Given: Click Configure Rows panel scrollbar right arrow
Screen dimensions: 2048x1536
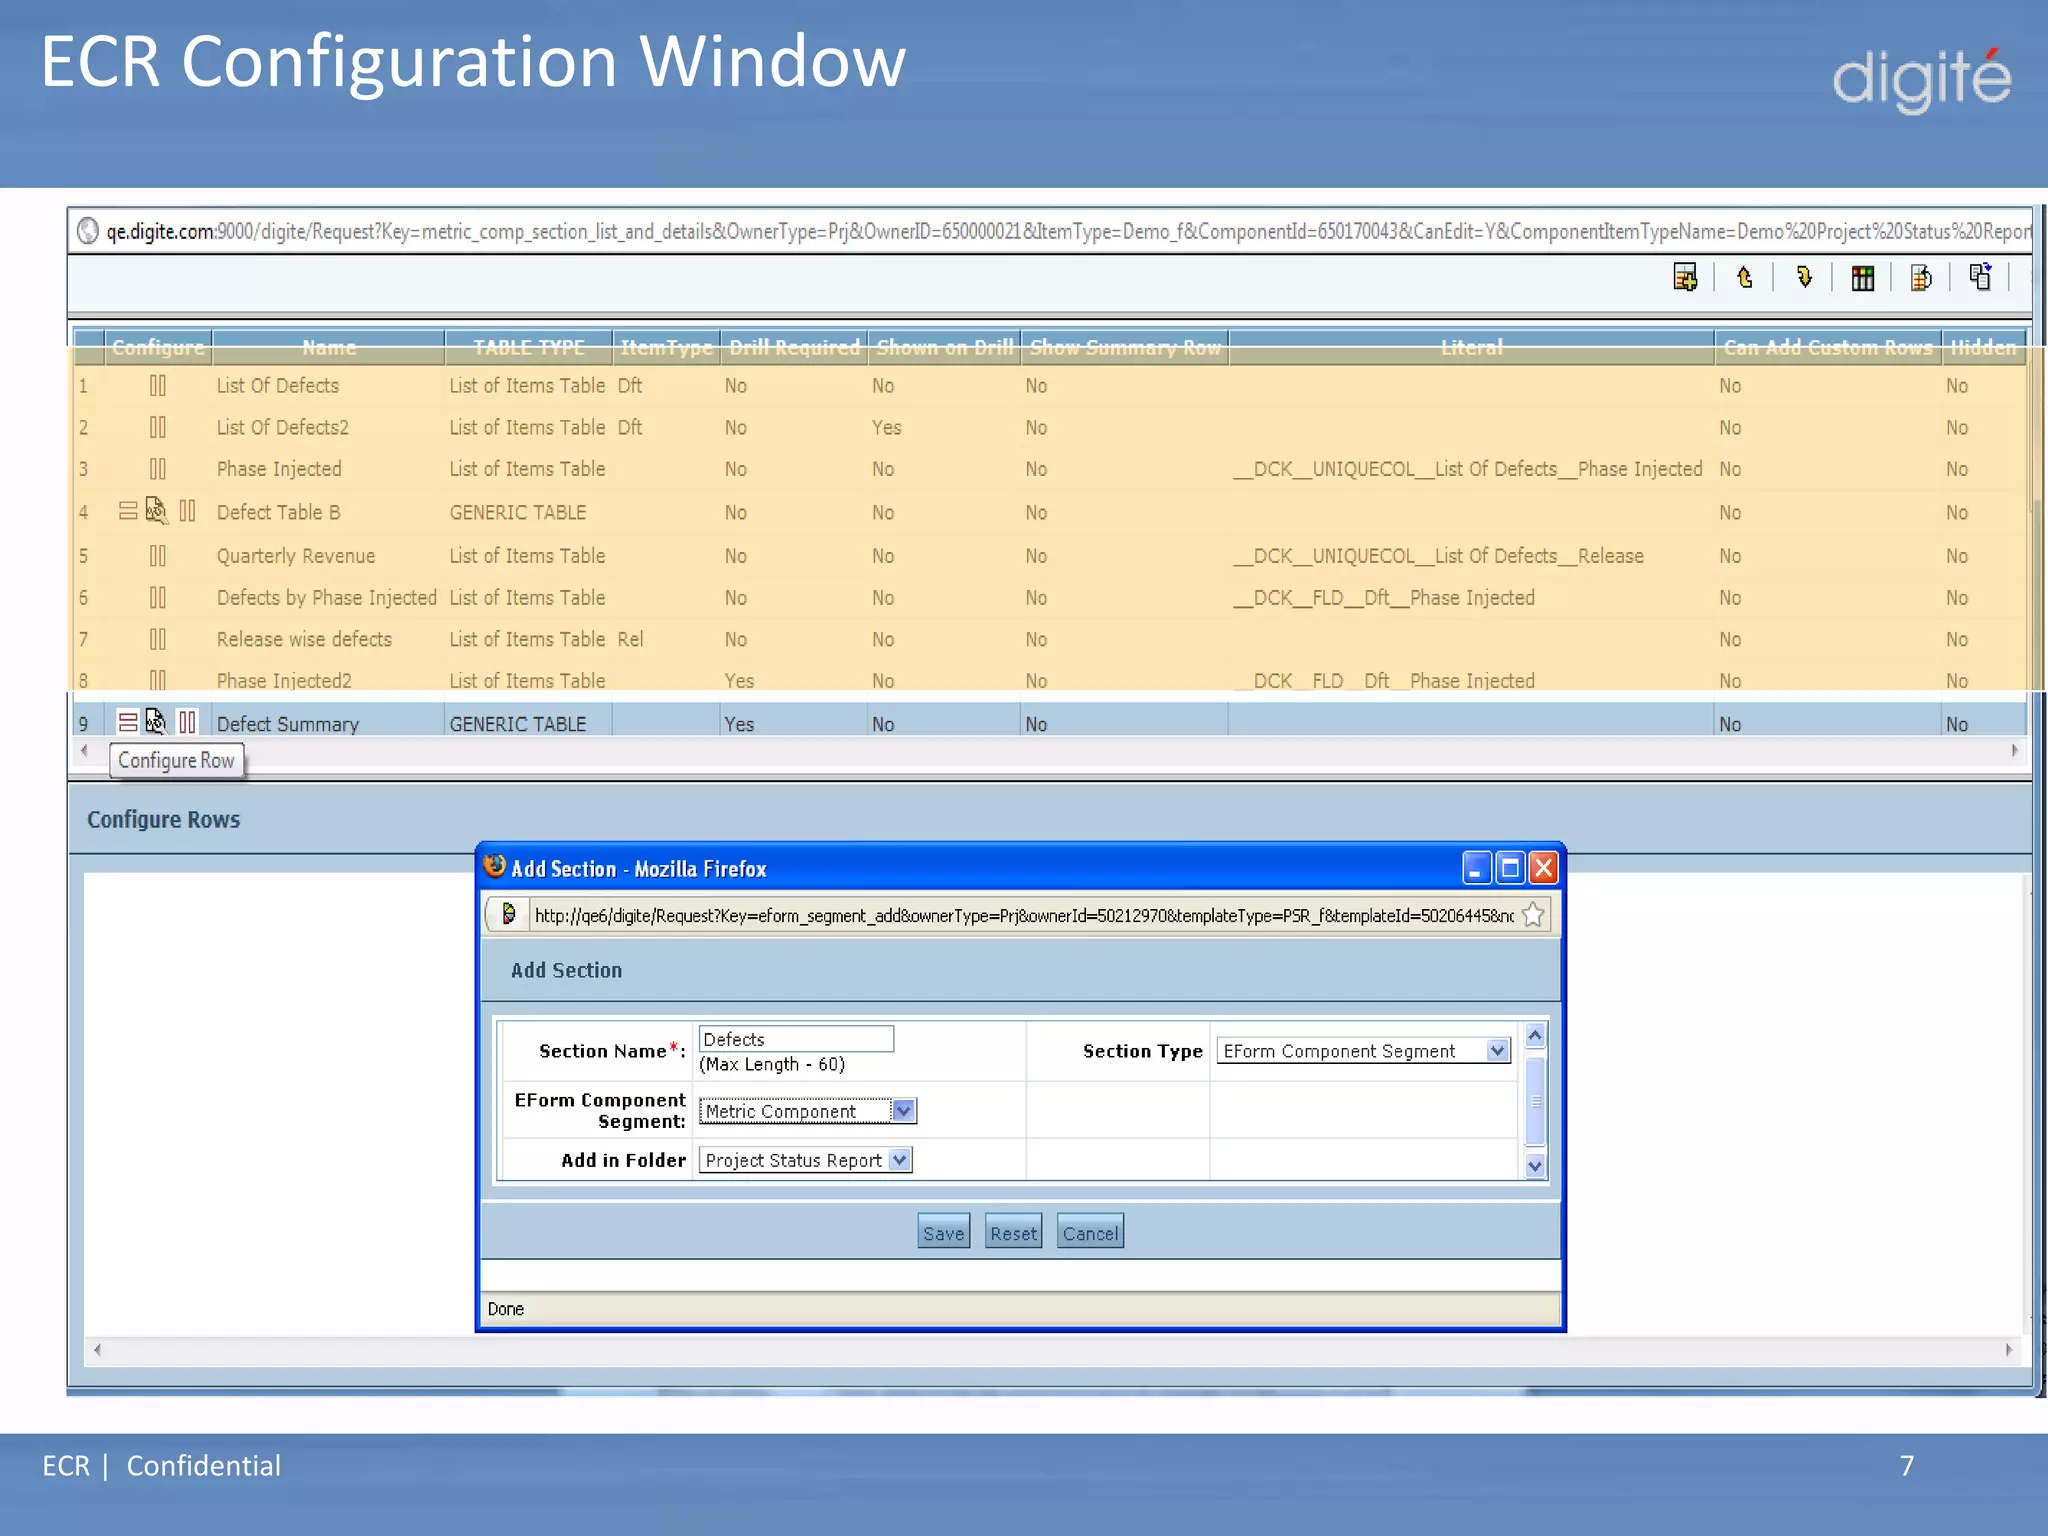Looking at the screenshot, I should point(2009,1350).
